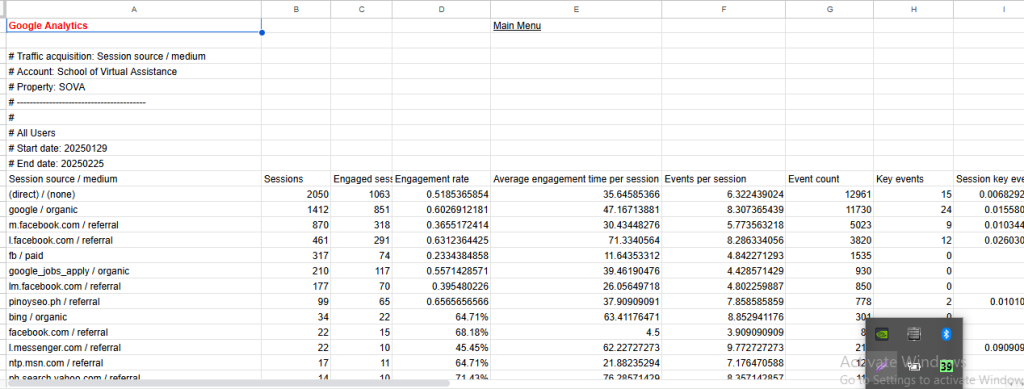This screenshot has width=1024, height=389.
Task: Select the l.messenger.com / referral cell
Action: tap(134, 348)
